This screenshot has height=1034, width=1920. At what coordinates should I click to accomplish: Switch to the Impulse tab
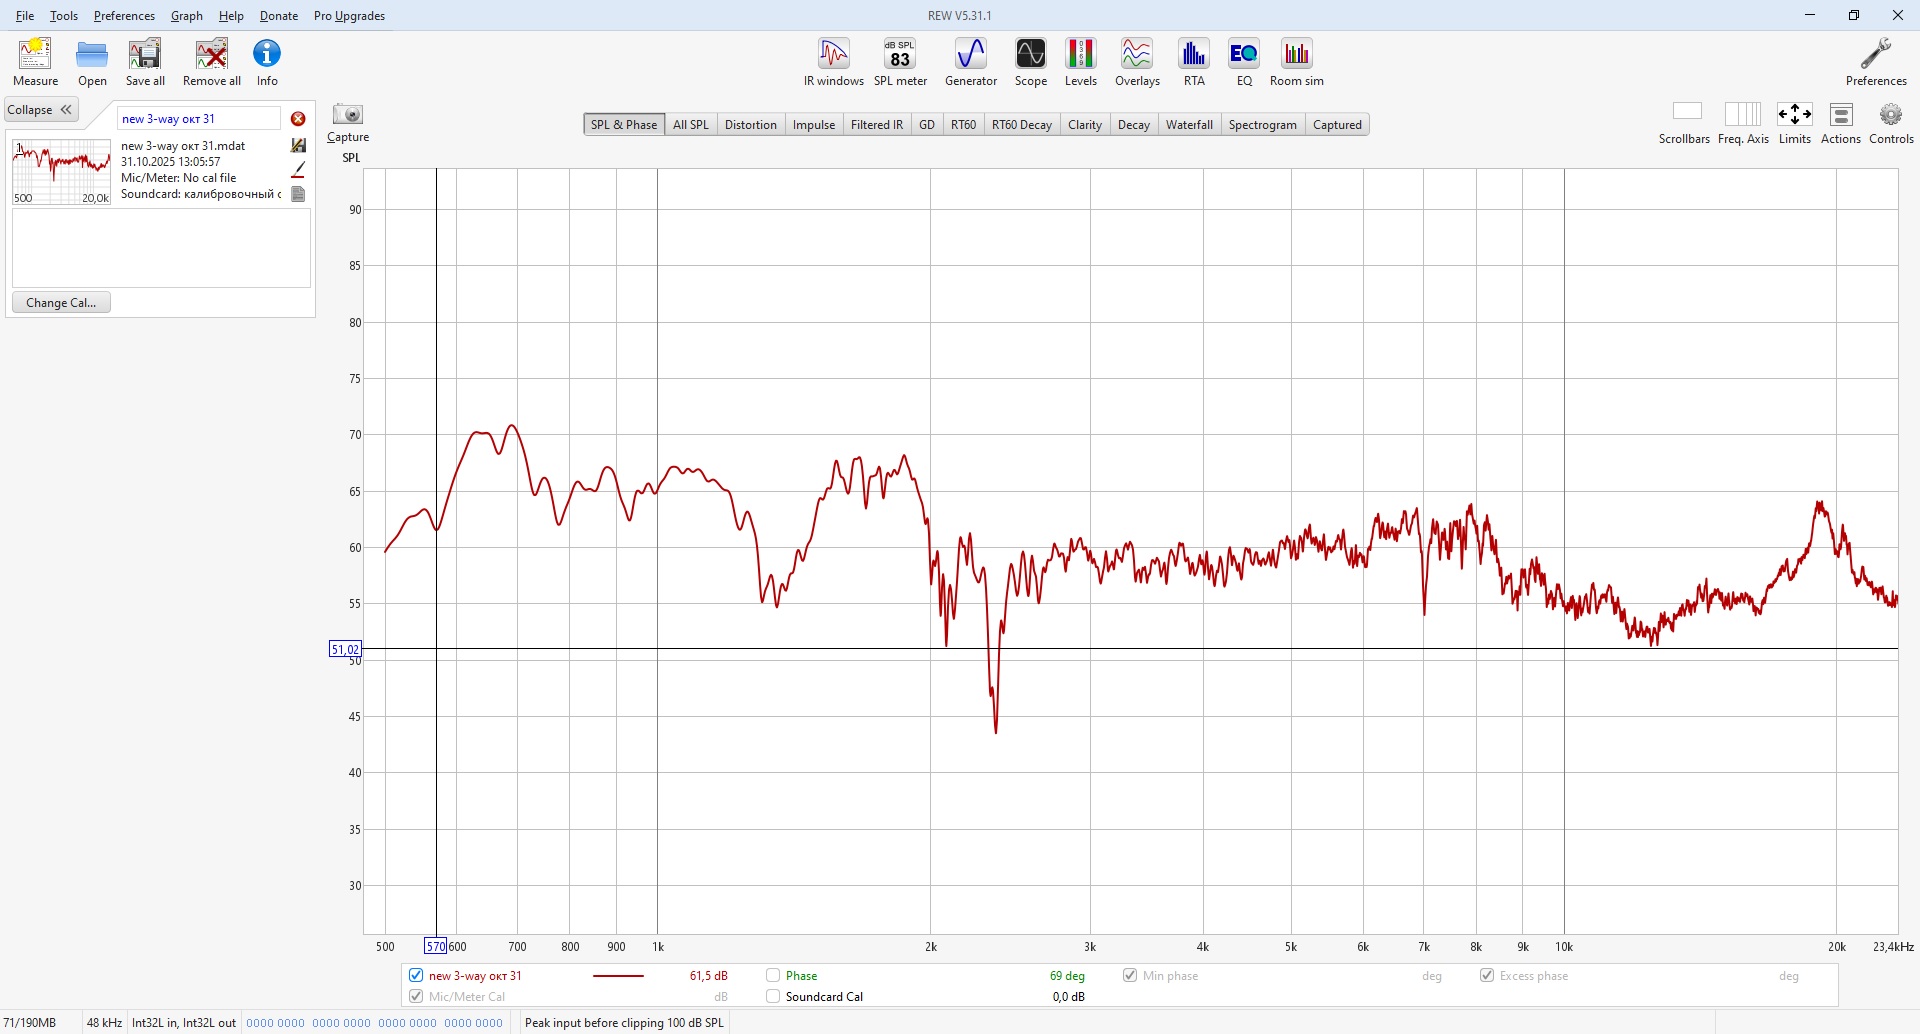pos(814,125)
